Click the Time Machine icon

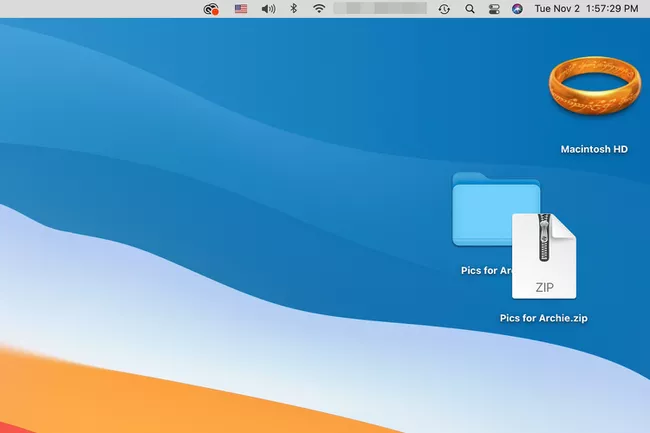444,8
